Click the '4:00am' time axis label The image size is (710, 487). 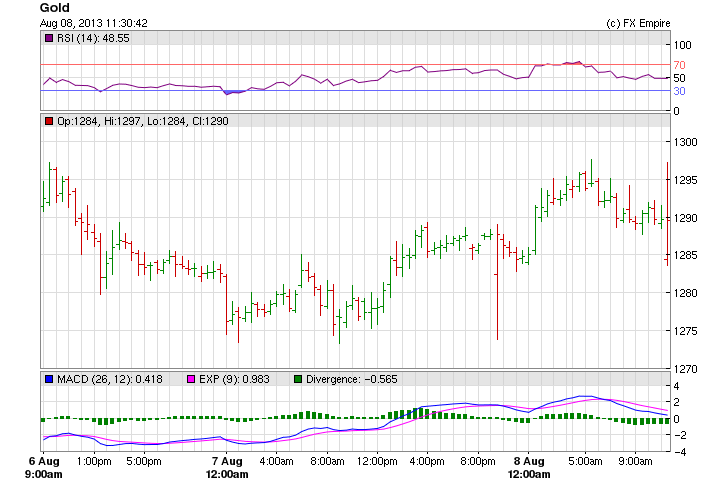[x=276, y=462]
